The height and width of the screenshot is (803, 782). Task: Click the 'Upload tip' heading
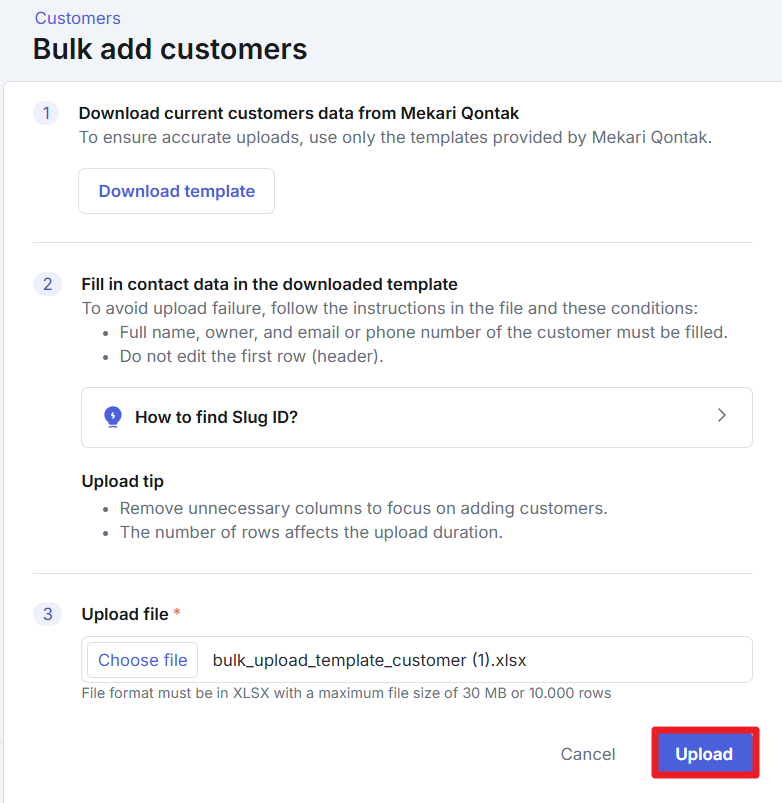122,481
